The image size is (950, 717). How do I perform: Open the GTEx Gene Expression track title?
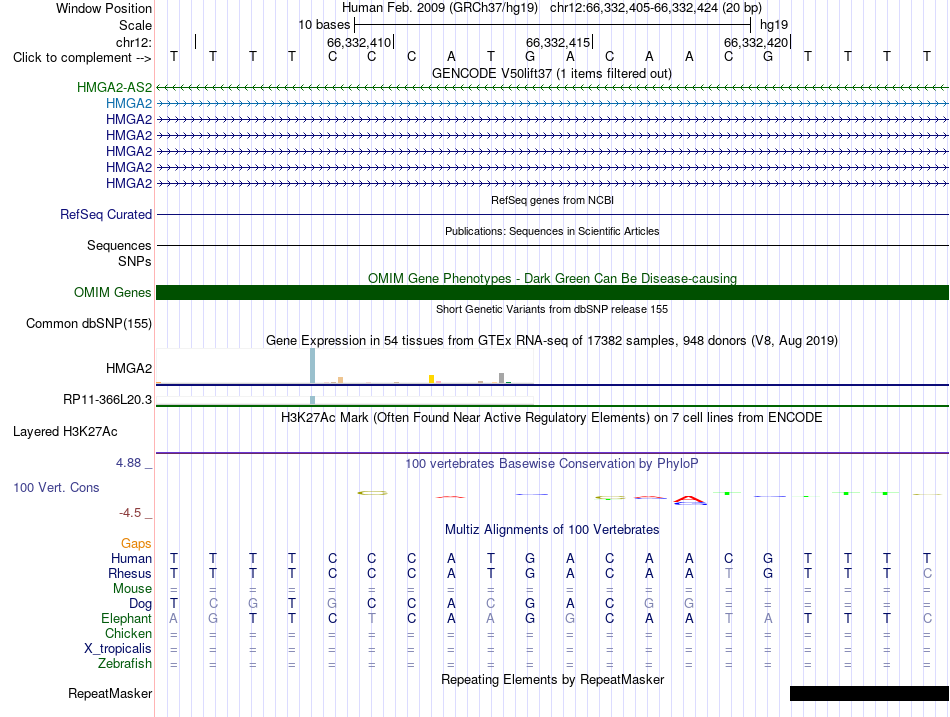coord(552,341)
